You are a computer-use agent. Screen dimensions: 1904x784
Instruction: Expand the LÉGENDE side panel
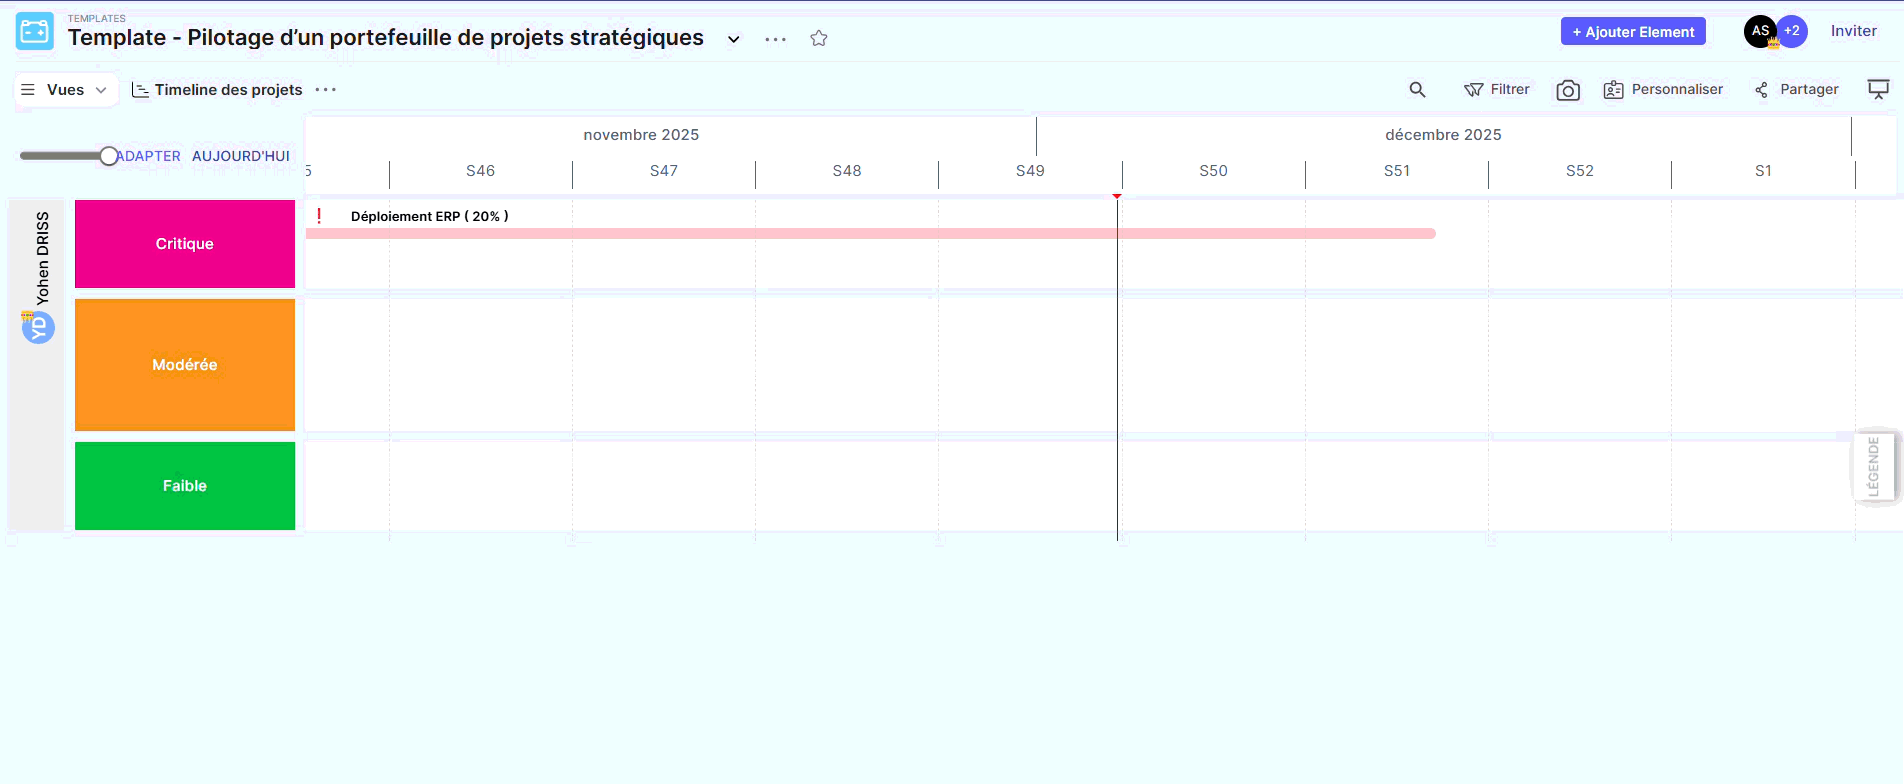click(1873, 466)
